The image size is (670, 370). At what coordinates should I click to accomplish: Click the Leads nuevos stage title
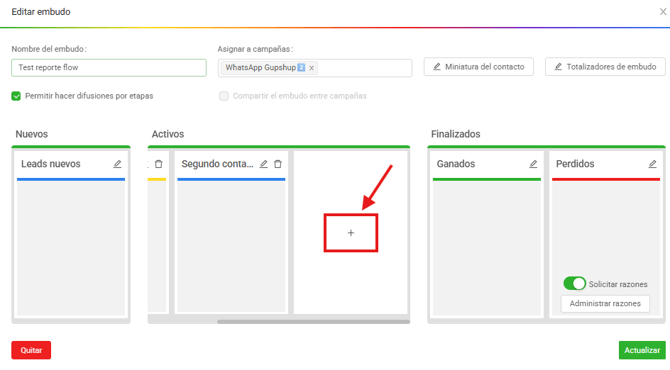pos(51,164)
